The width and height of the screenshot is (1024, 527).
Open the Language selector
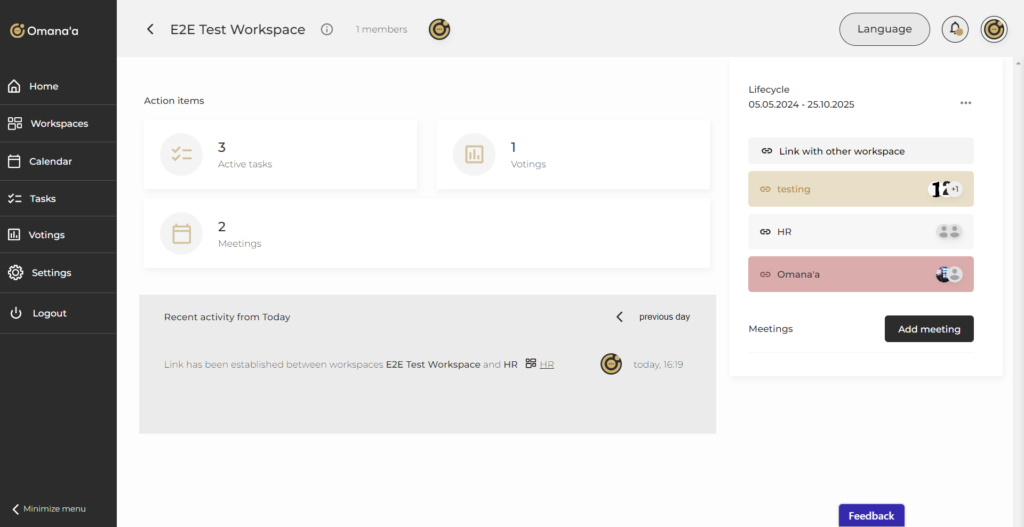(884, 30)
